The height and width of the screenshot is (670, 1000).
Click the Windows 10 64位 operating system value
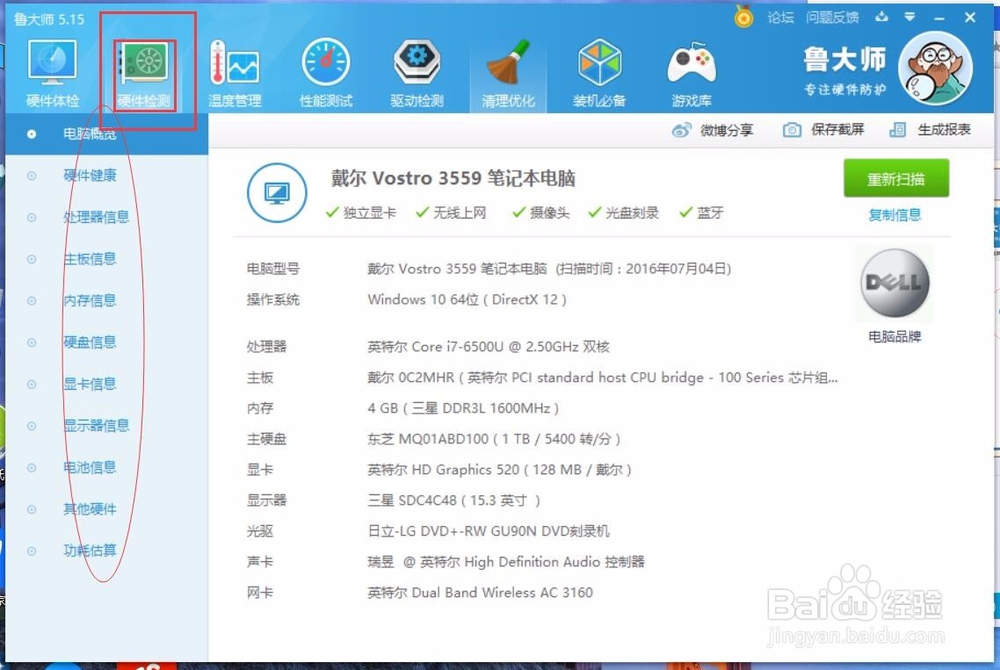467,300
